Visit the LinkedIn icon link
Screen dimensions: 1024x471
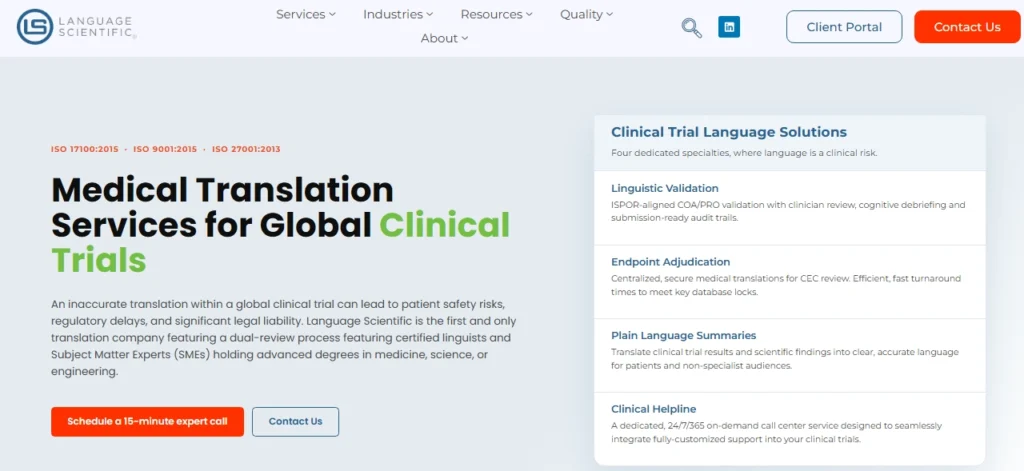[x=729, y=27]
